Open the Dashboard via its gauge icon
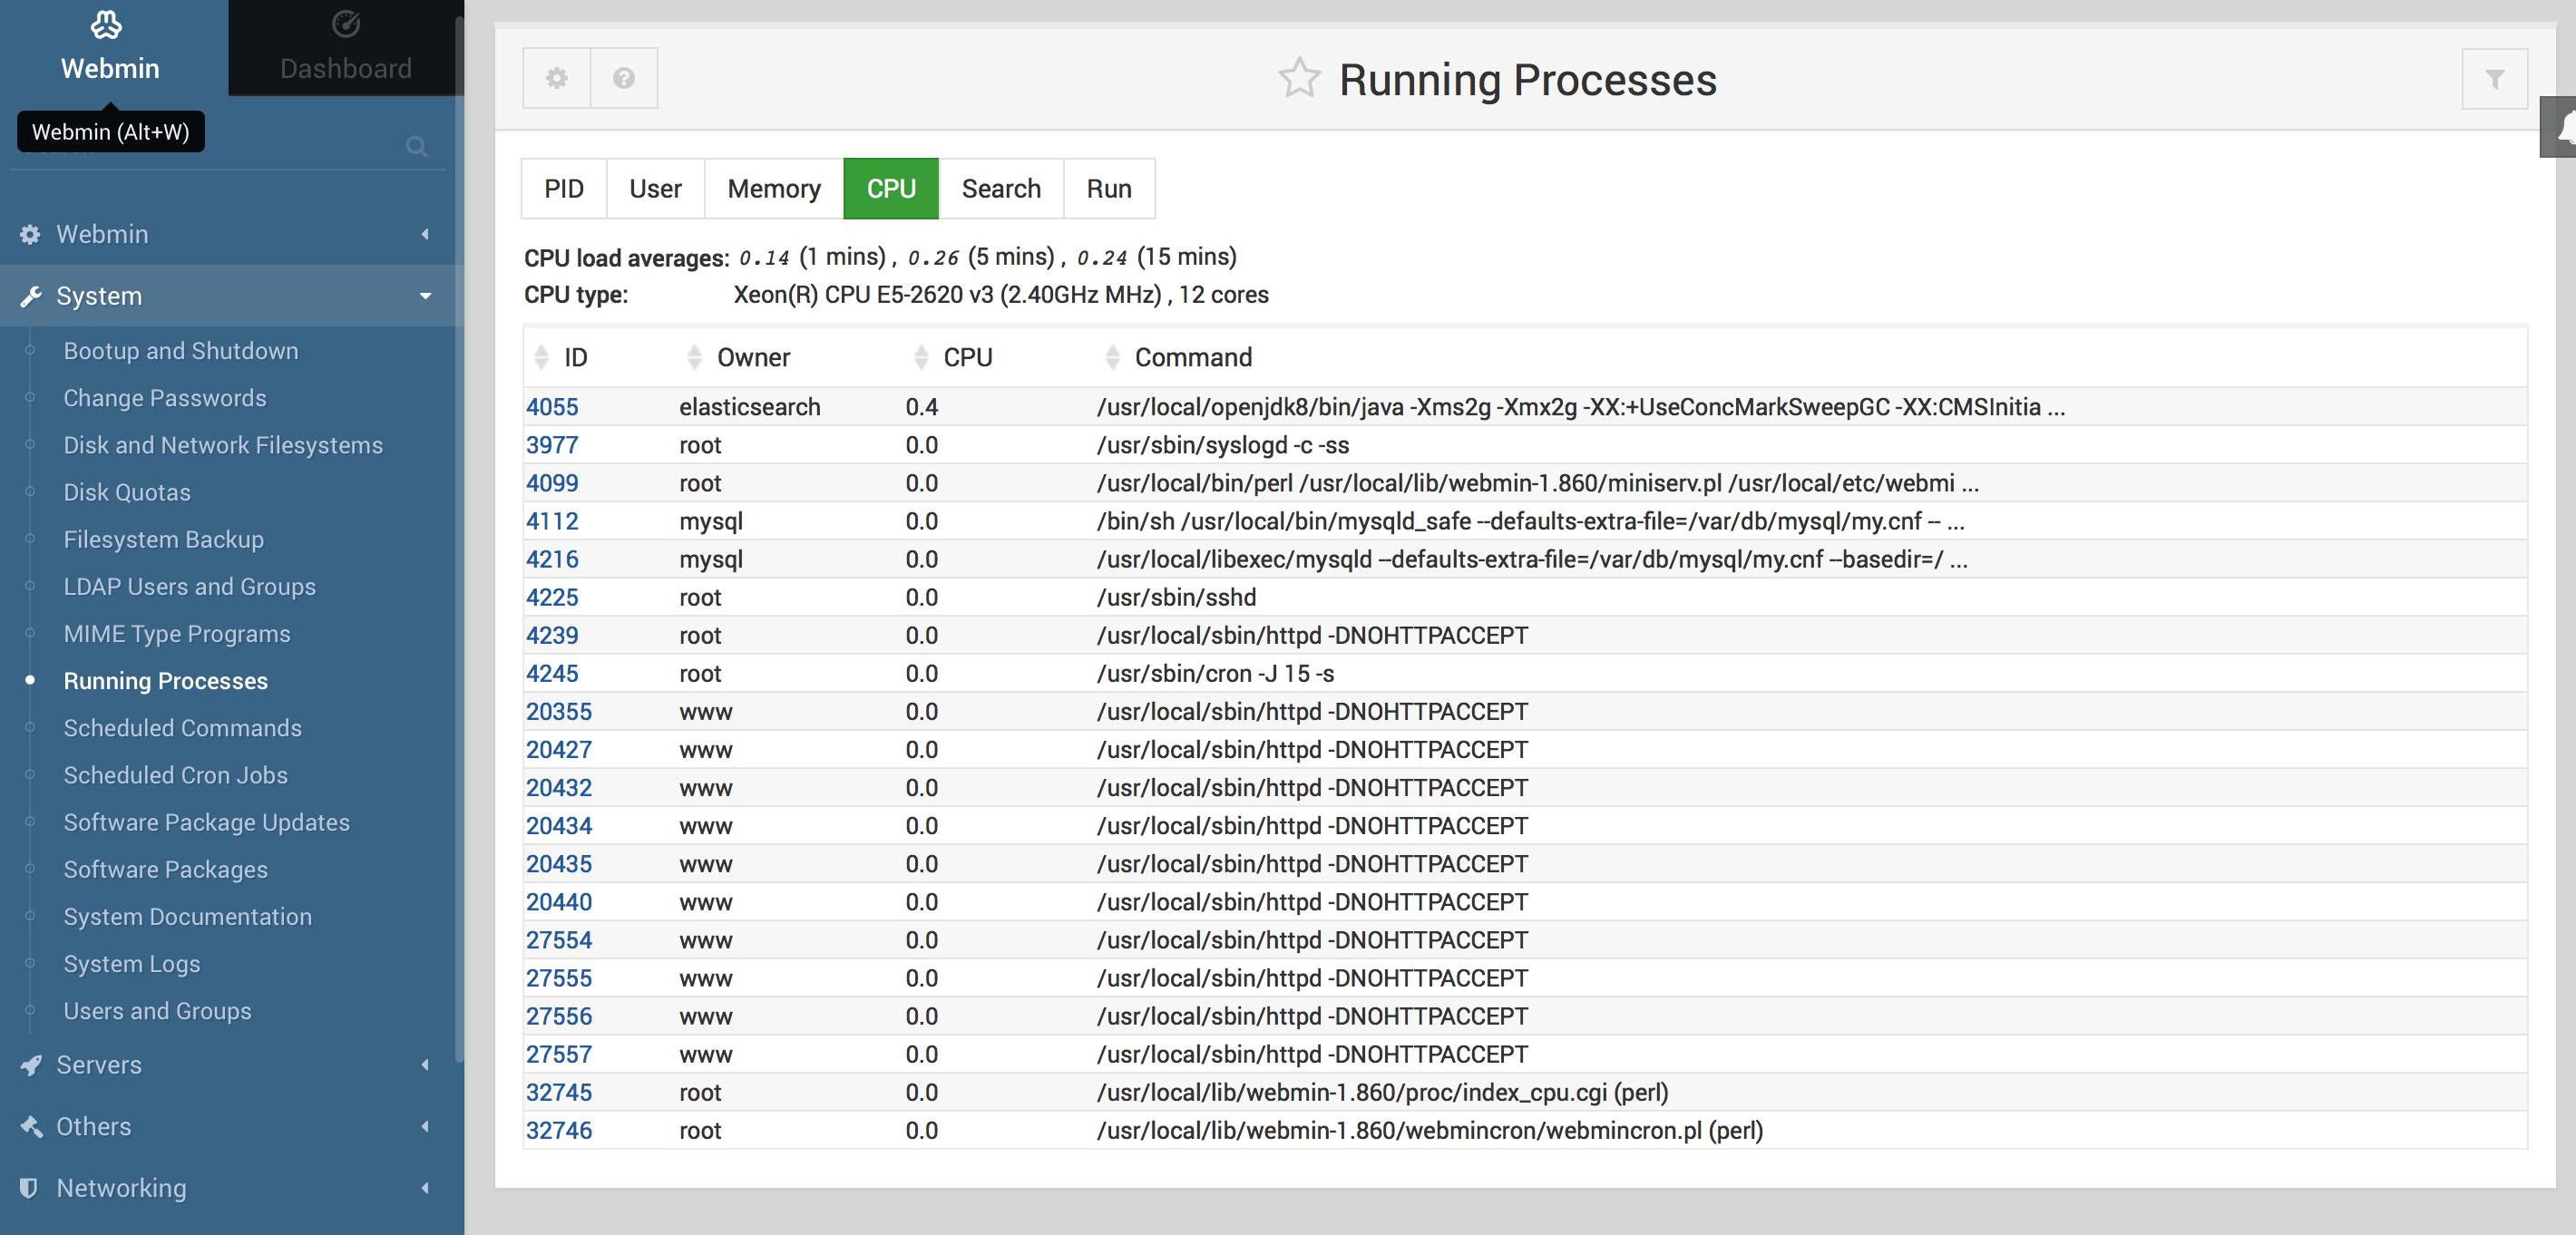 click(x=345, y=24)
